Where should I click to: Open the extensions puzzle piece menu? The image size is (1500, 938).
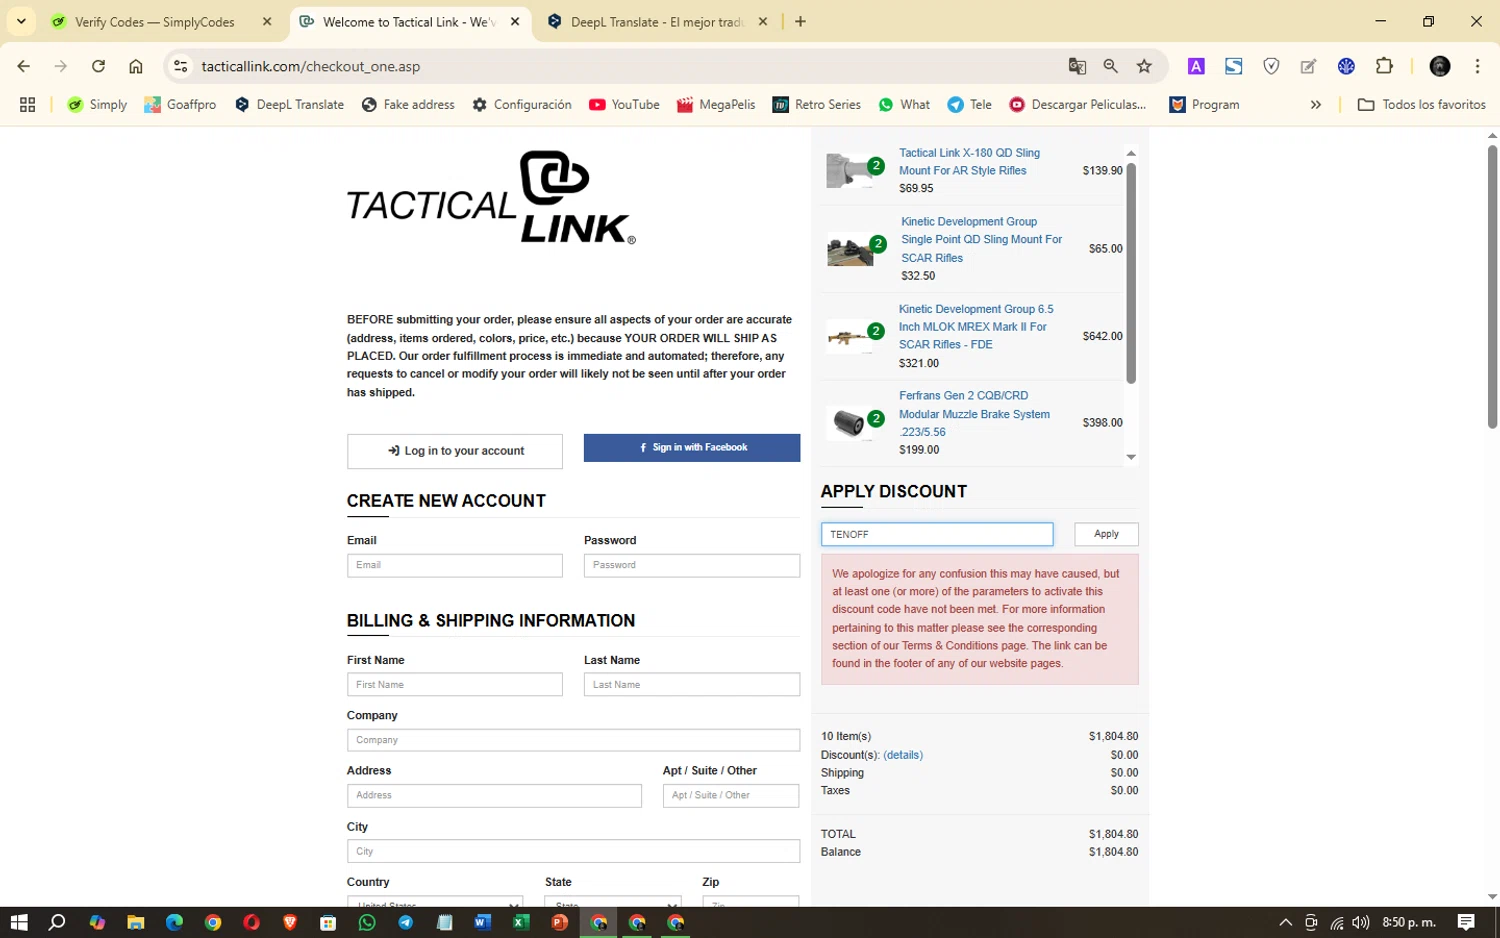[1384, 66]
